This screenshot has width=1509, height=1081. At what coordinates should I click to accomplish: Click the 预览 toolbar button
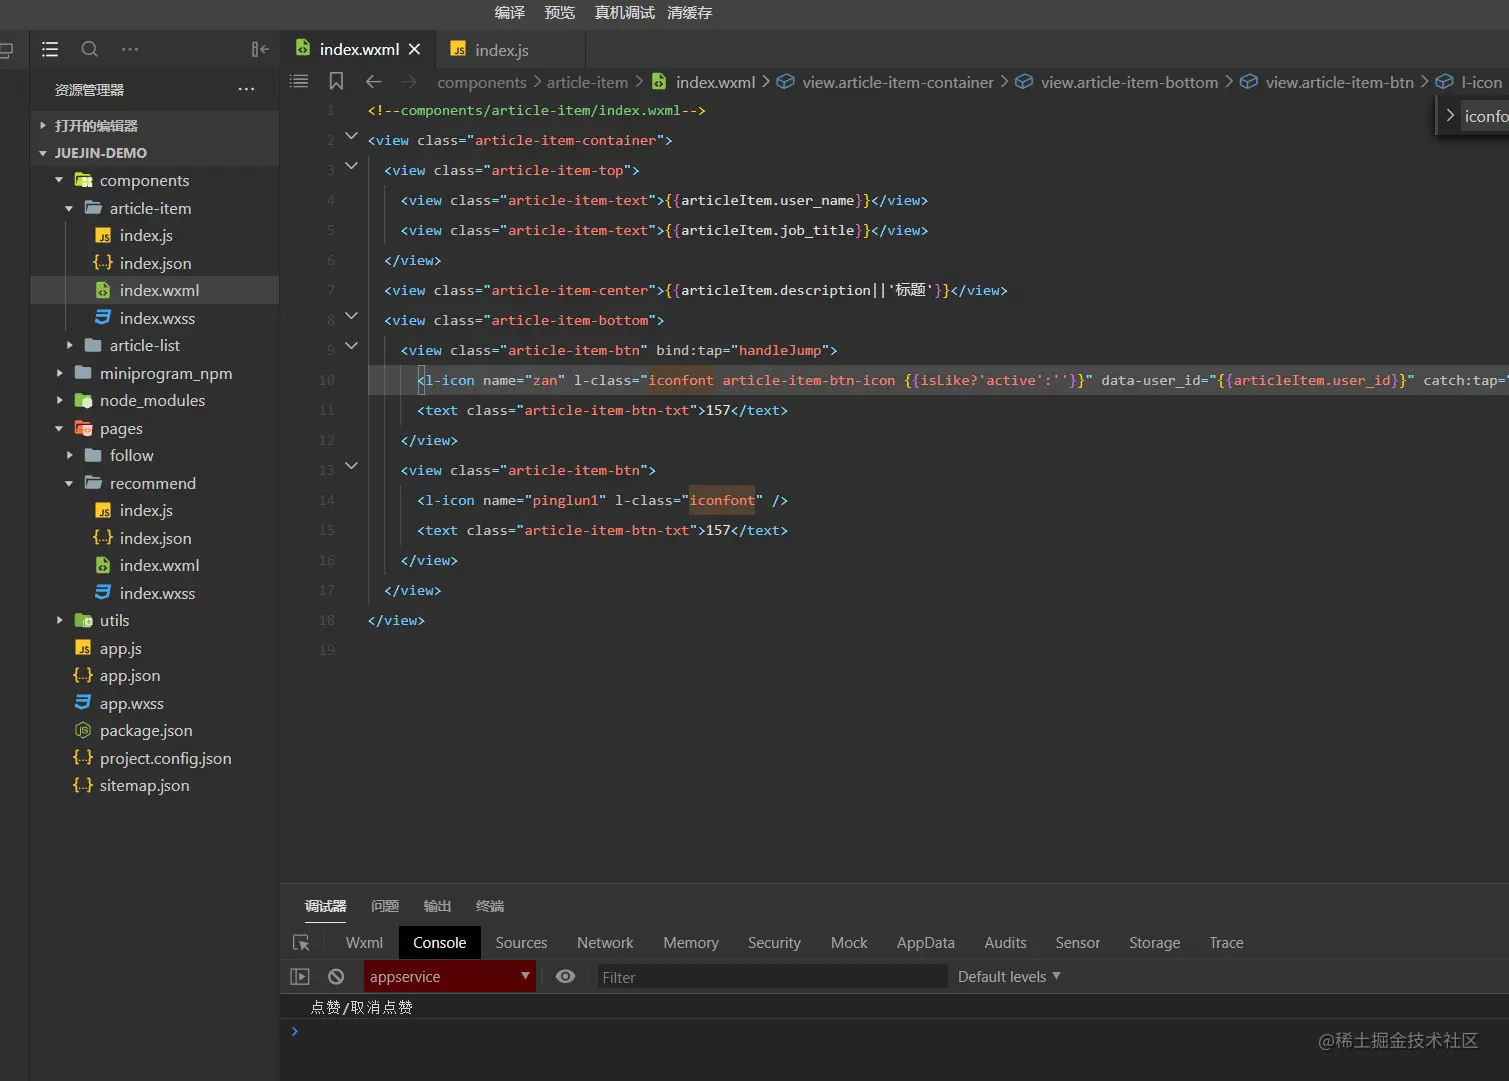560,13
